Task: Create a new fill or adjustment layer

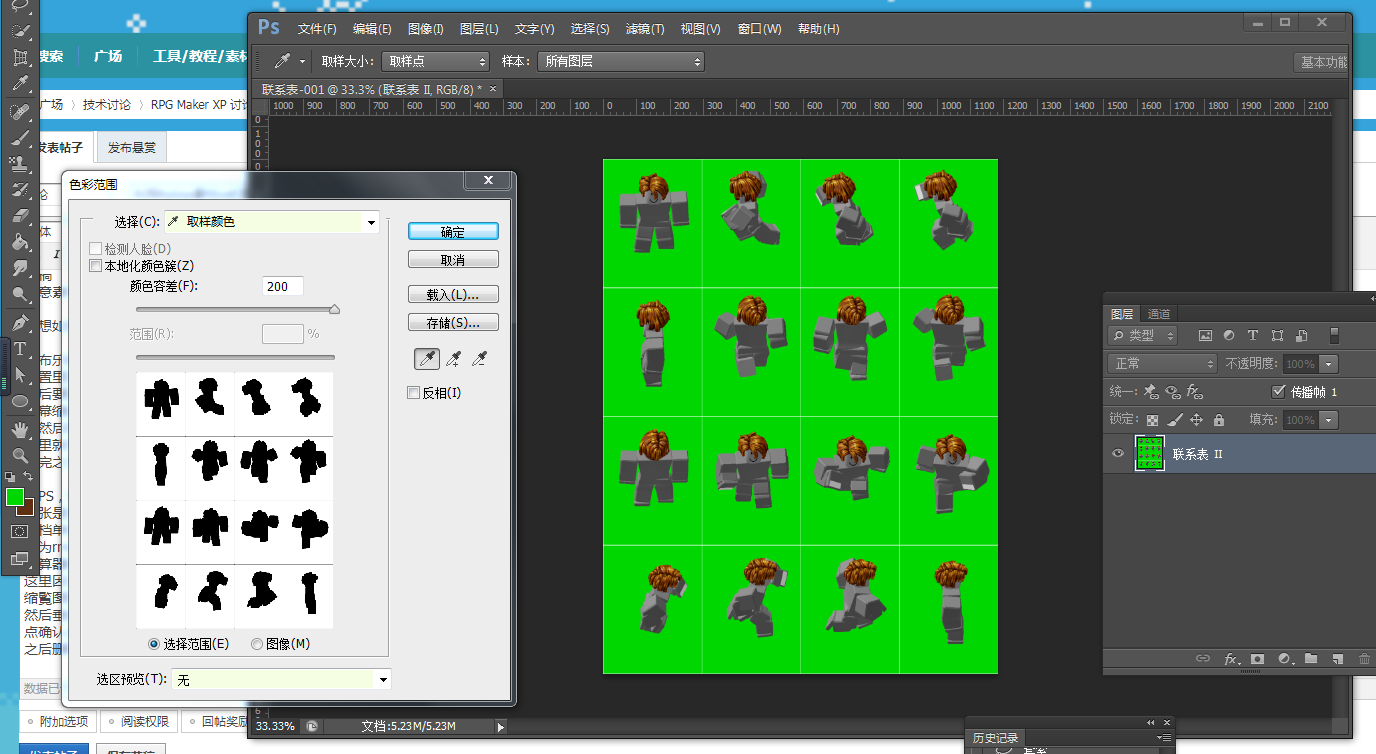Action: click(x=1285, y=660)
